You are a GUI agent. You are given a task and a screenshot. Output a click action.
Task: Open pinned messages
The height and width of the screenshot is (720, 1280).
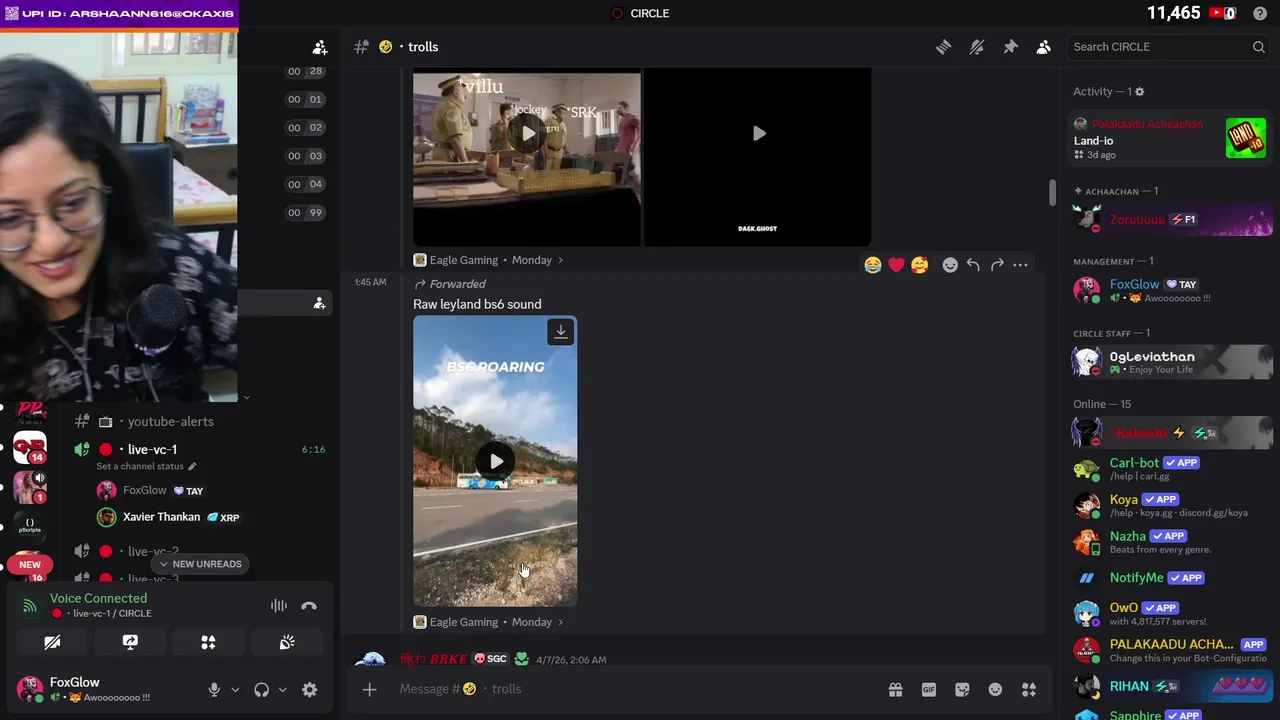(x=1010, y=47)
